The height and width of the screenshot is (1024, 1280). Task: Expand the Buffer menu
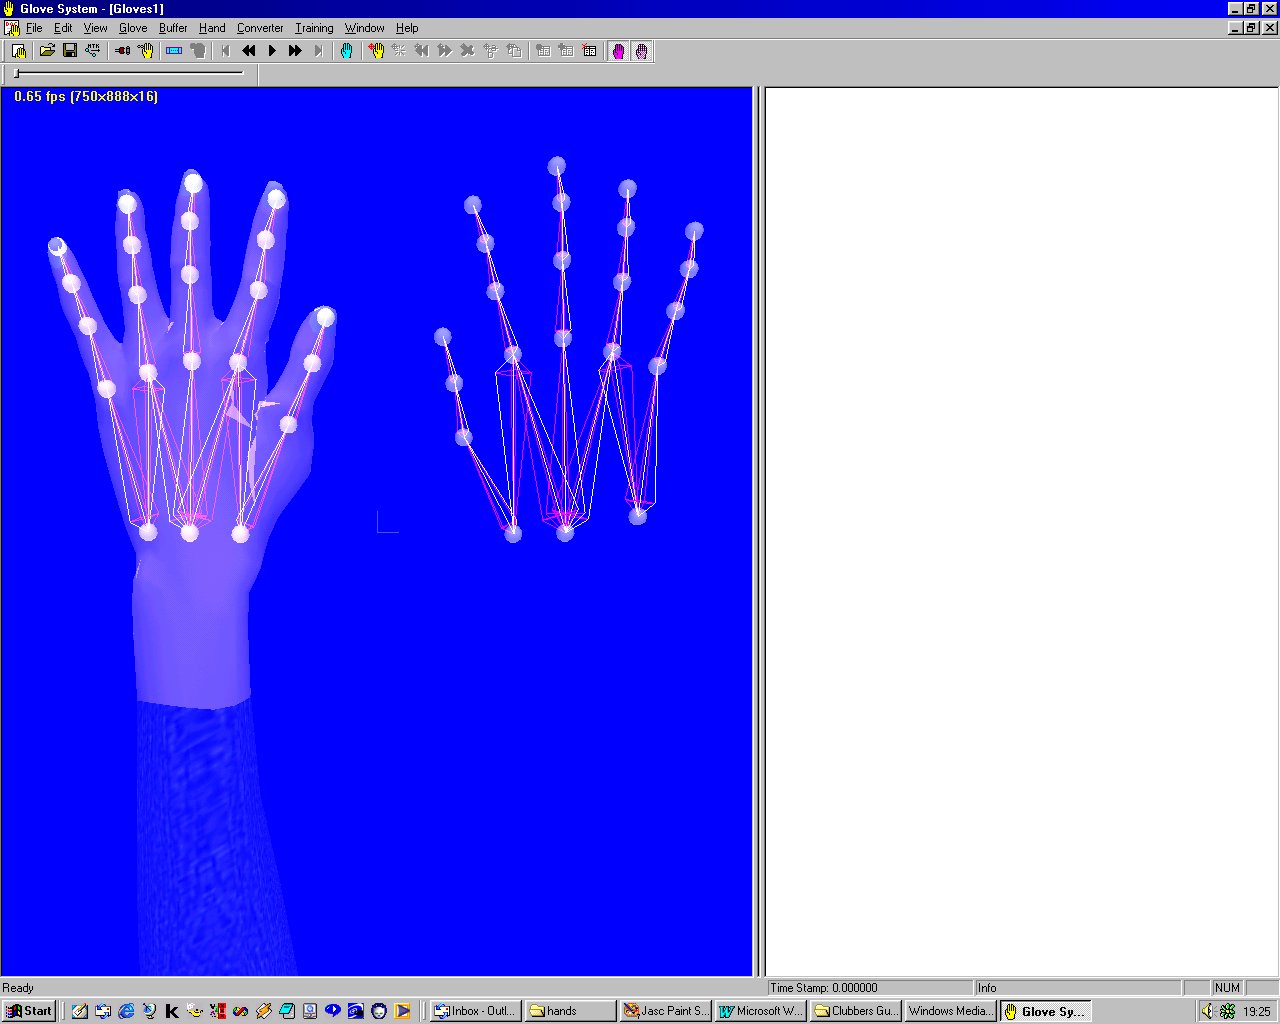(173, 28)
